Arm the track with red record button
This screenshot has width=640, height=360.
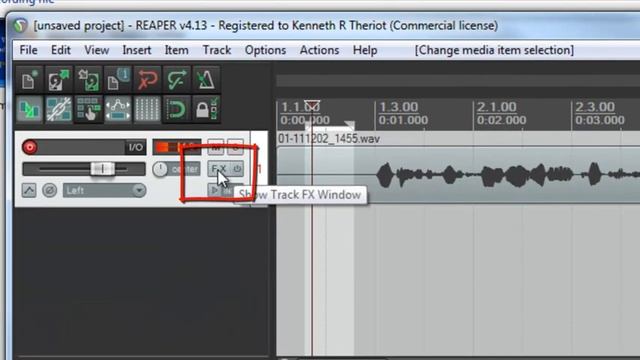(x=30, y=147)
